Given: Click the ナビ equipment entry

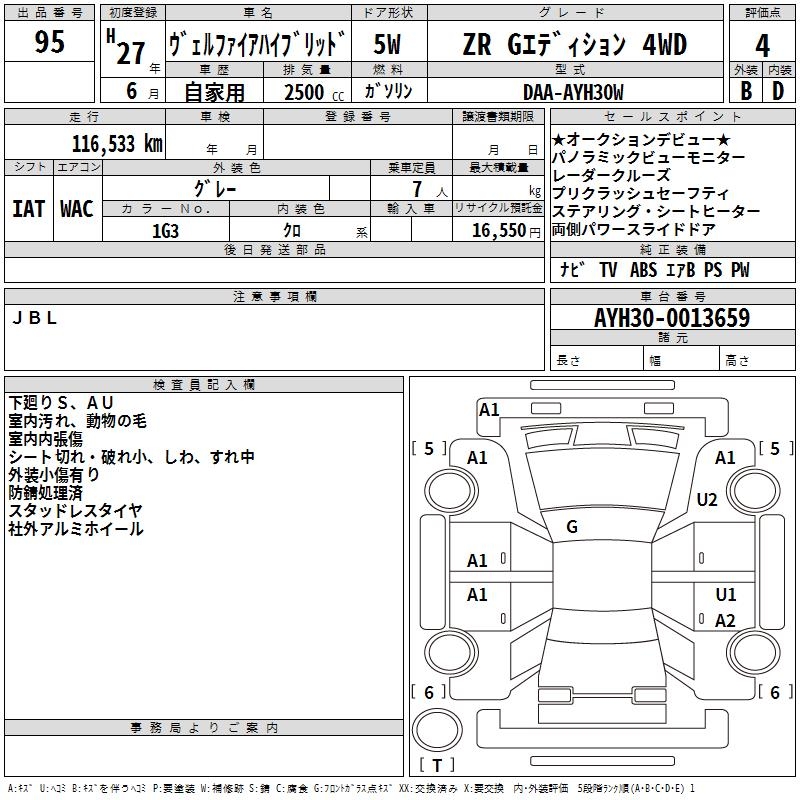Looking at the screenshot, I should tap(572, 269).
